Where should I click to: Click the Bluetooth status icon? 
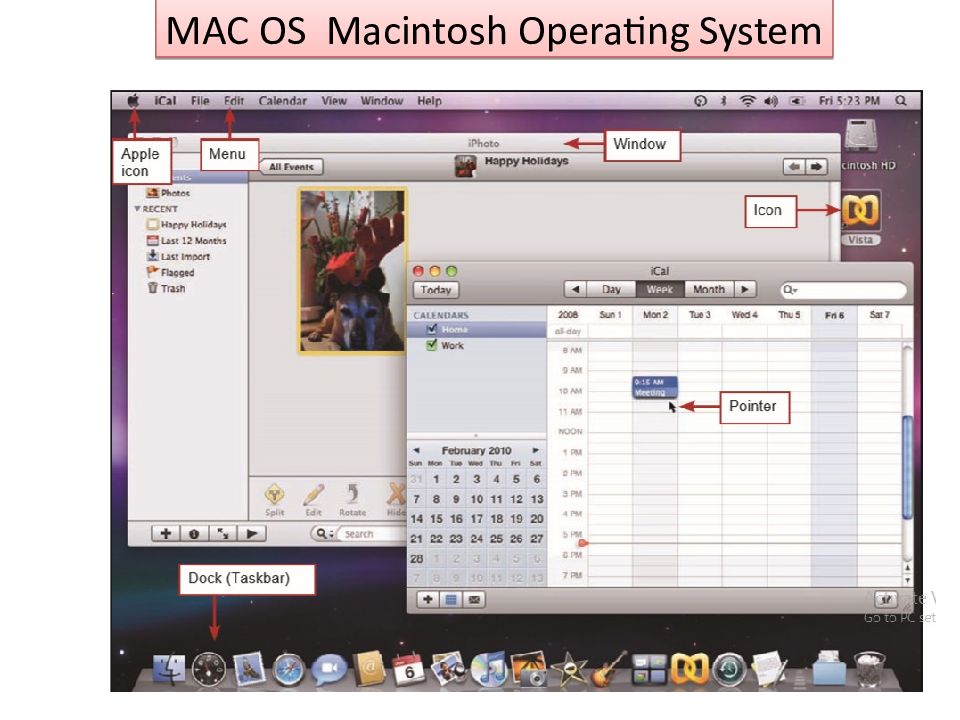point(724,101)
